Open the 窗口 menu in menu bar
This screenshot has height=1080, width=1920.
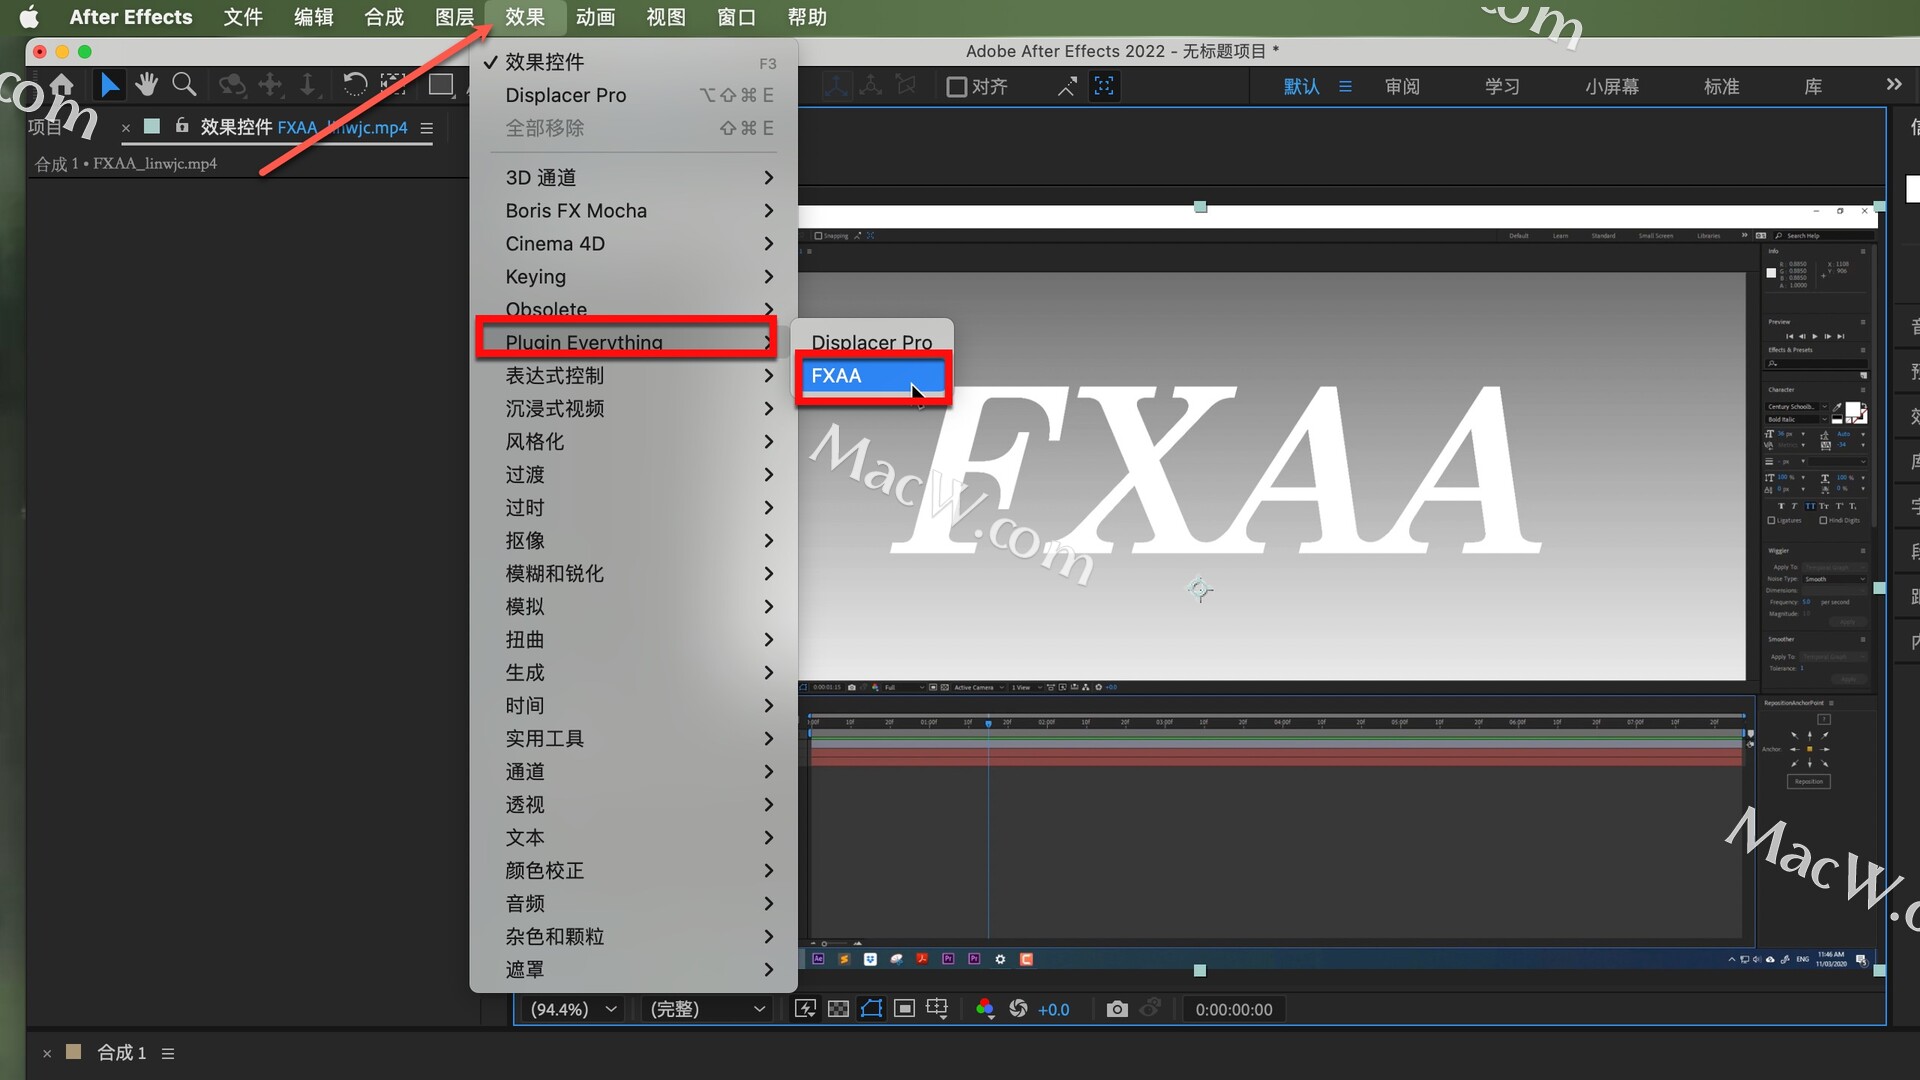click(x=736, y=17)
